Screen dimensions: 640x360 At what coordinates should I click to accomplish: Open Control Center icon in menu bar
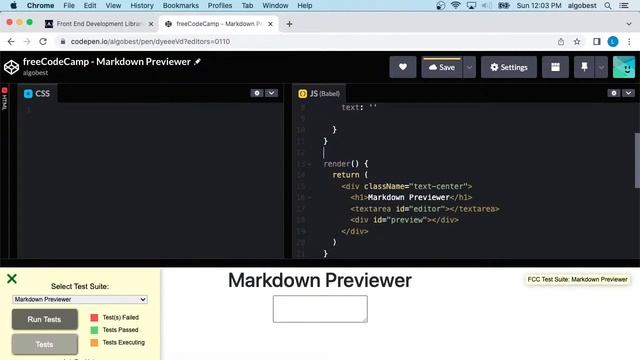(x=624, y=6)
